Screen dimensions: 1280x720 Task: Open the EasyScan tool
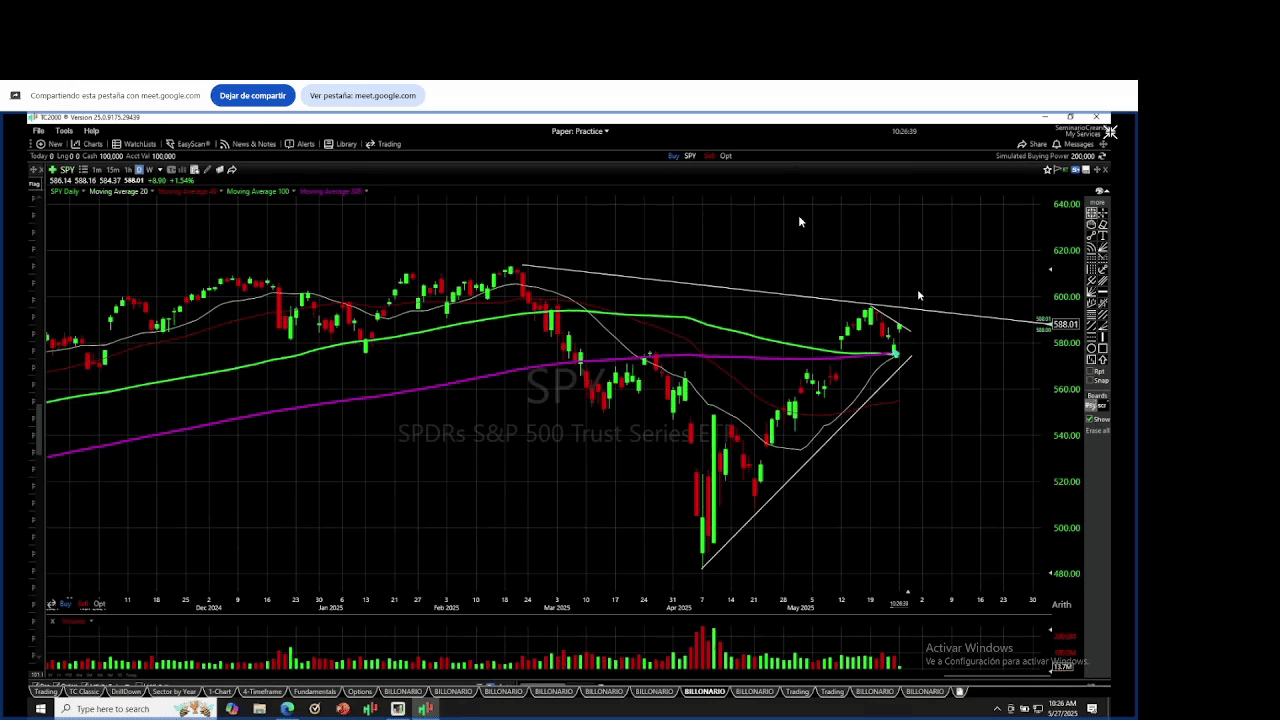click(x=187, y=144)
